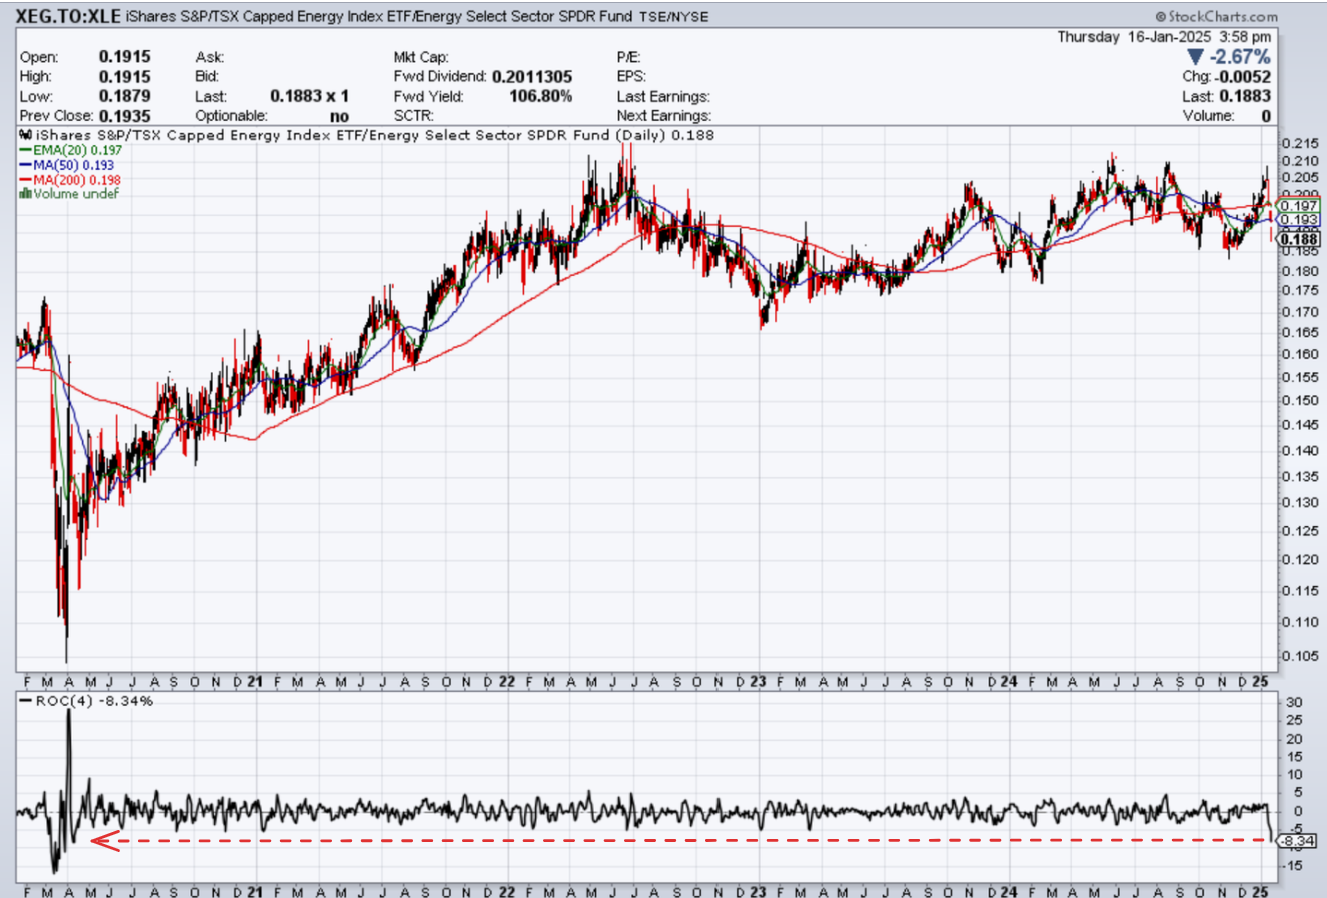Viewport: 1327px width, 898px height.
Task: Click the Thursday 16-Jan-2025 timestamp
Action: tap(1164, 37)
